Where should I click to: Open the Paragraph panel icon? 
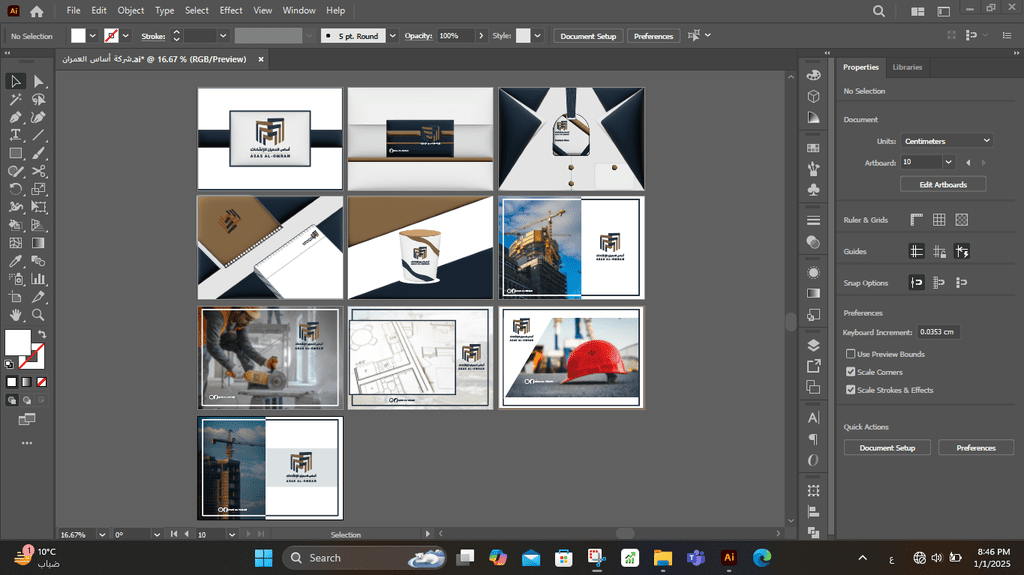(x=813, y=438)
